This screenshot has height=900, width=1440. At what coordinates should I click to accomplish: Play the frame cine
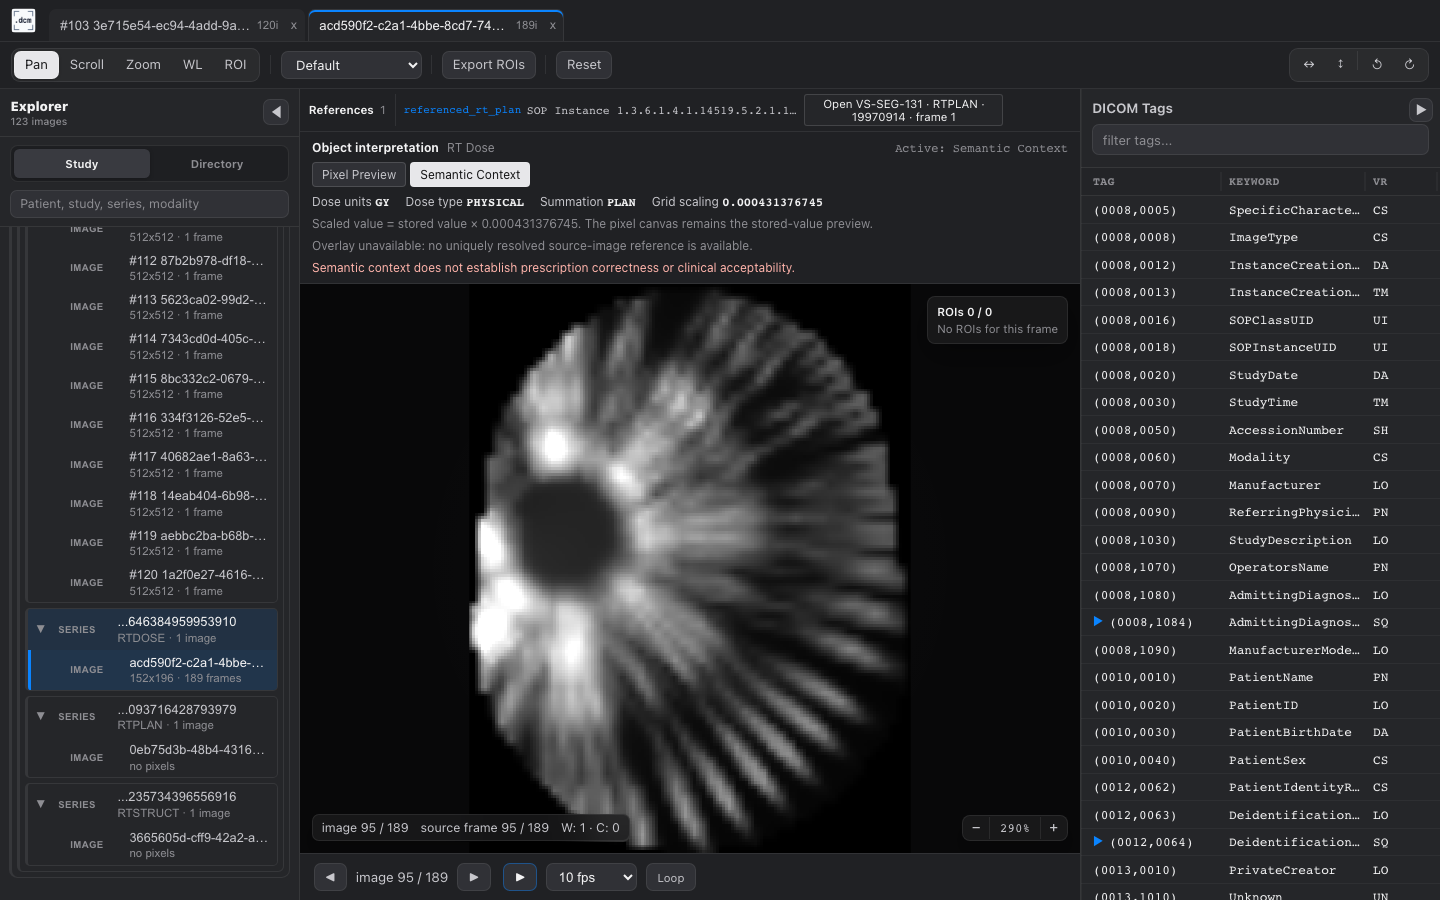point(520,877)
